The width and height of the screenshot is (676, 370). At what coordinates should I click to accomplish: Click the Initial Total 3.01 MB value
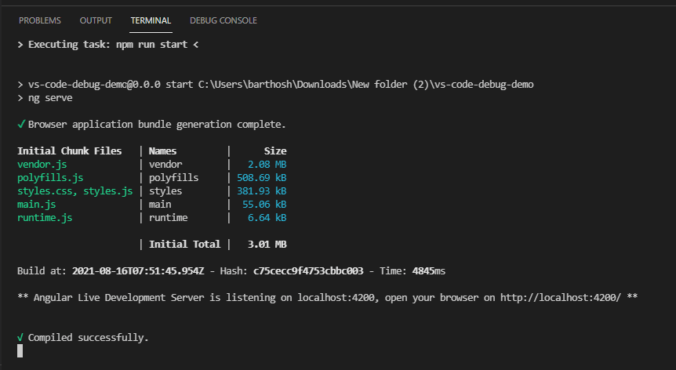[267, 244]
